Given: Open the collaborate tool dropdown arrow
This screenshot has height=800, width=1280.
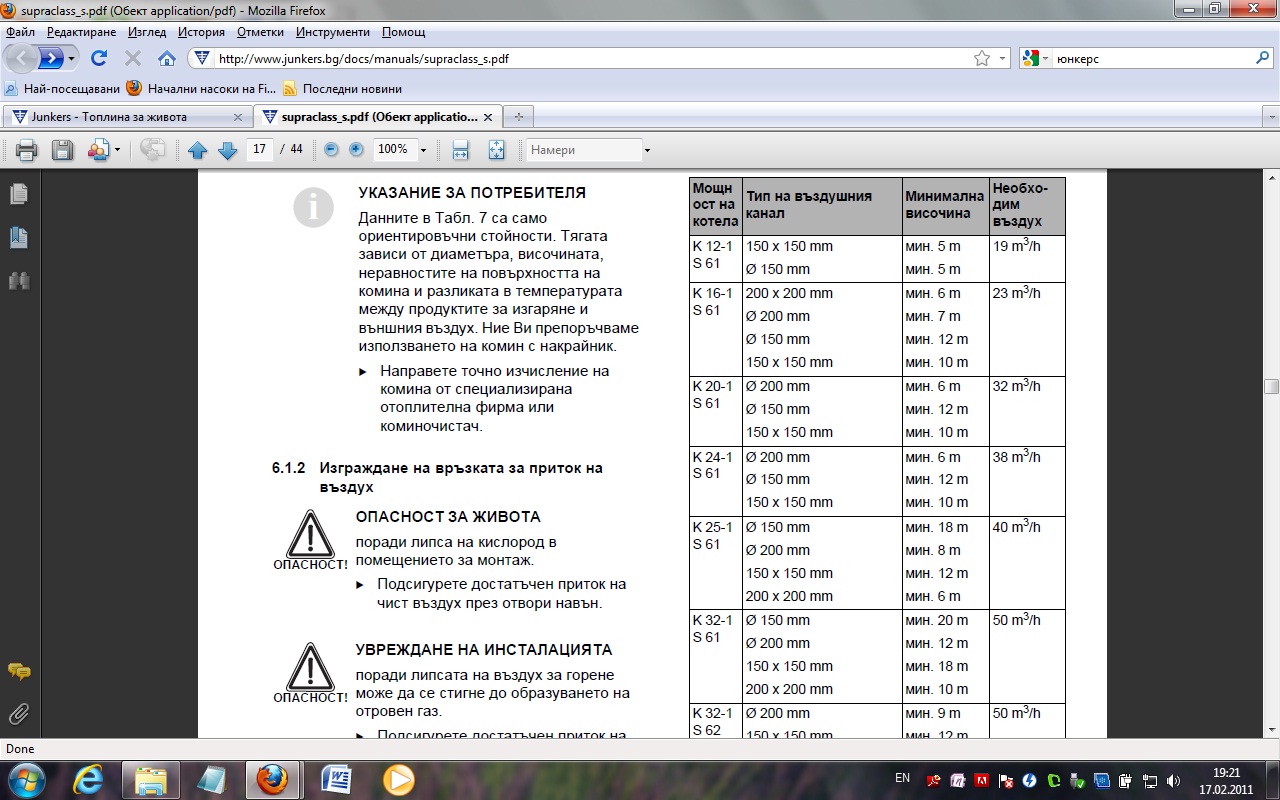Looking at the screenshot, I should pyautogui.click(x=118, y=150).
